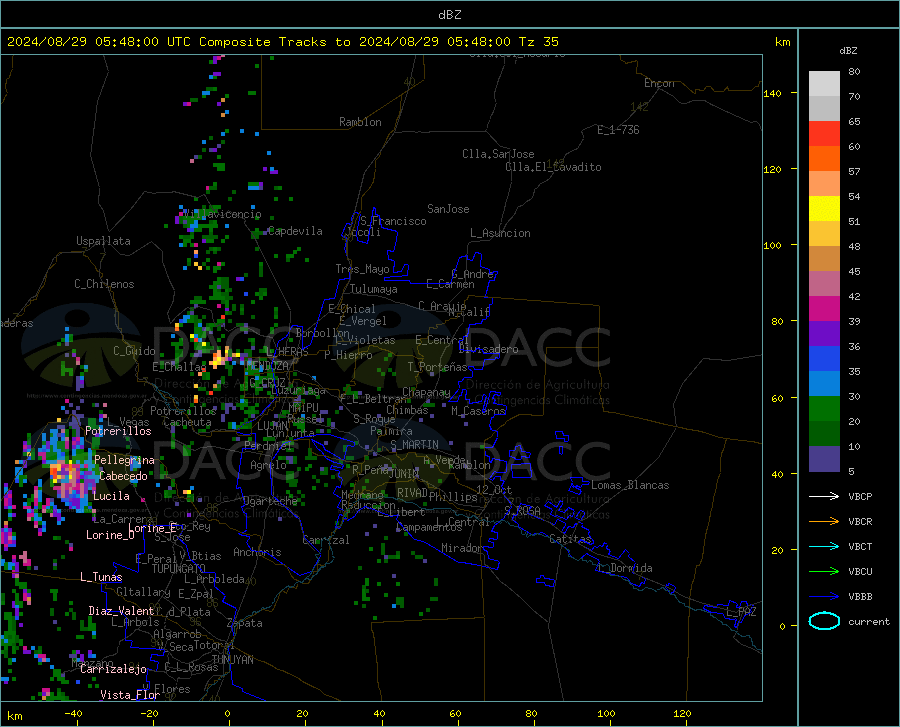Click the 'Catitas' map label

point(571,539)
